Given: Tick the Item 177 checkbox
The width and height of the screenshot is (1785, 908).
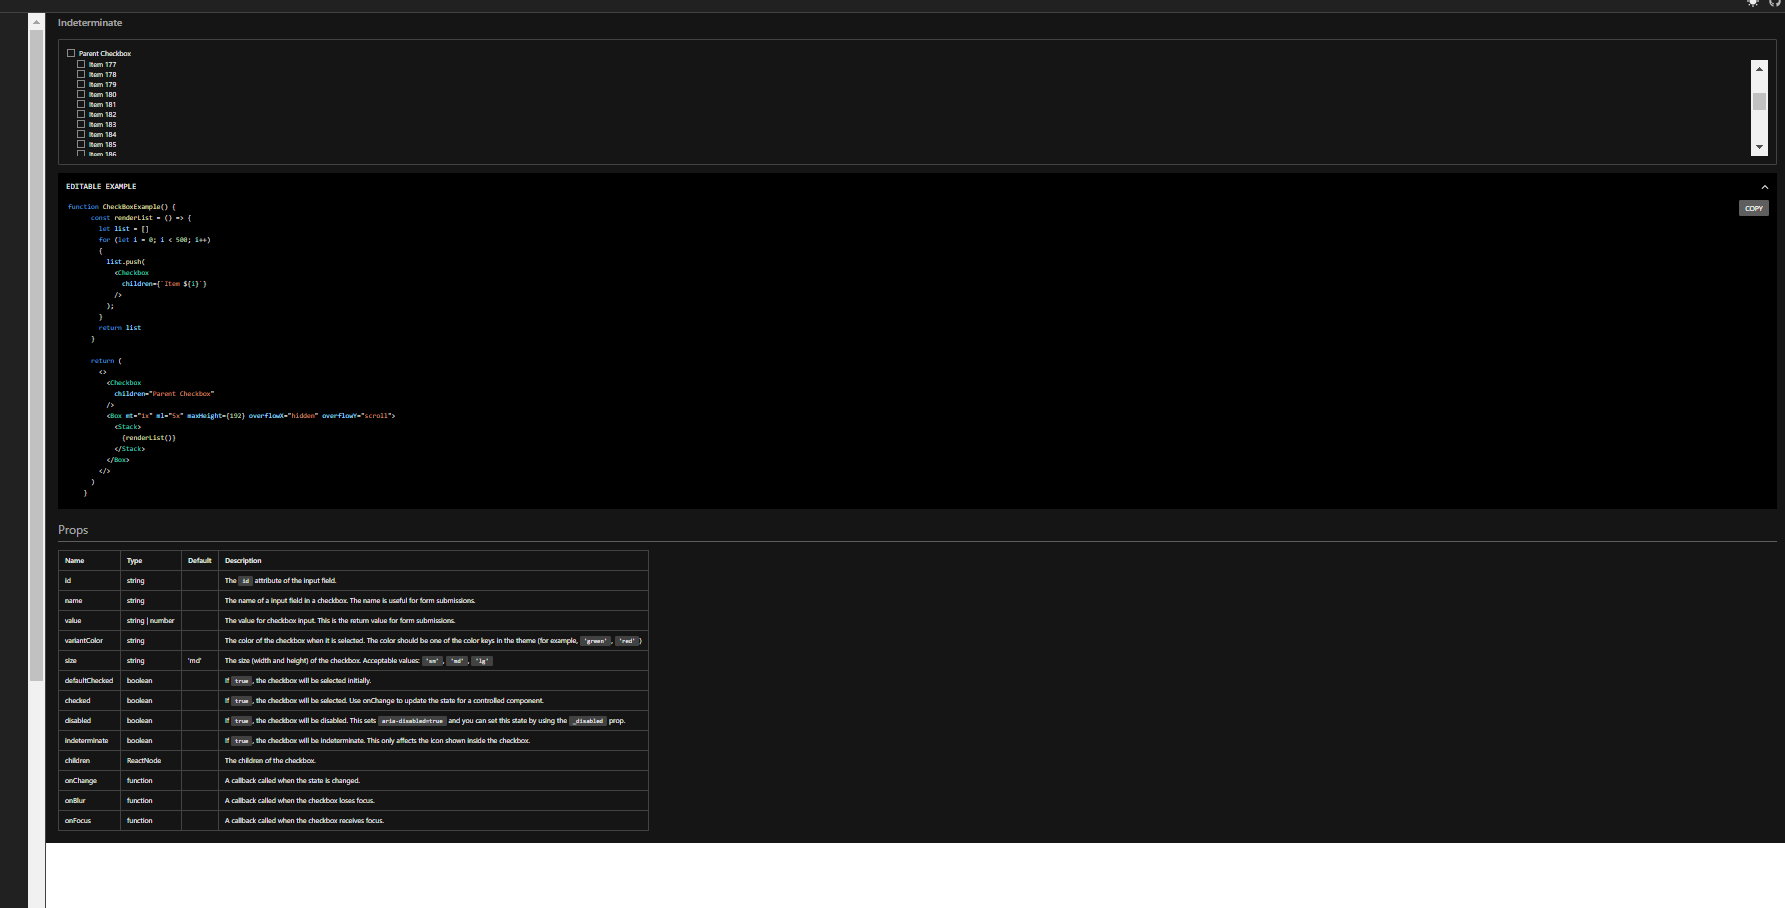Looking at the screenshot, I should [81, 64].
